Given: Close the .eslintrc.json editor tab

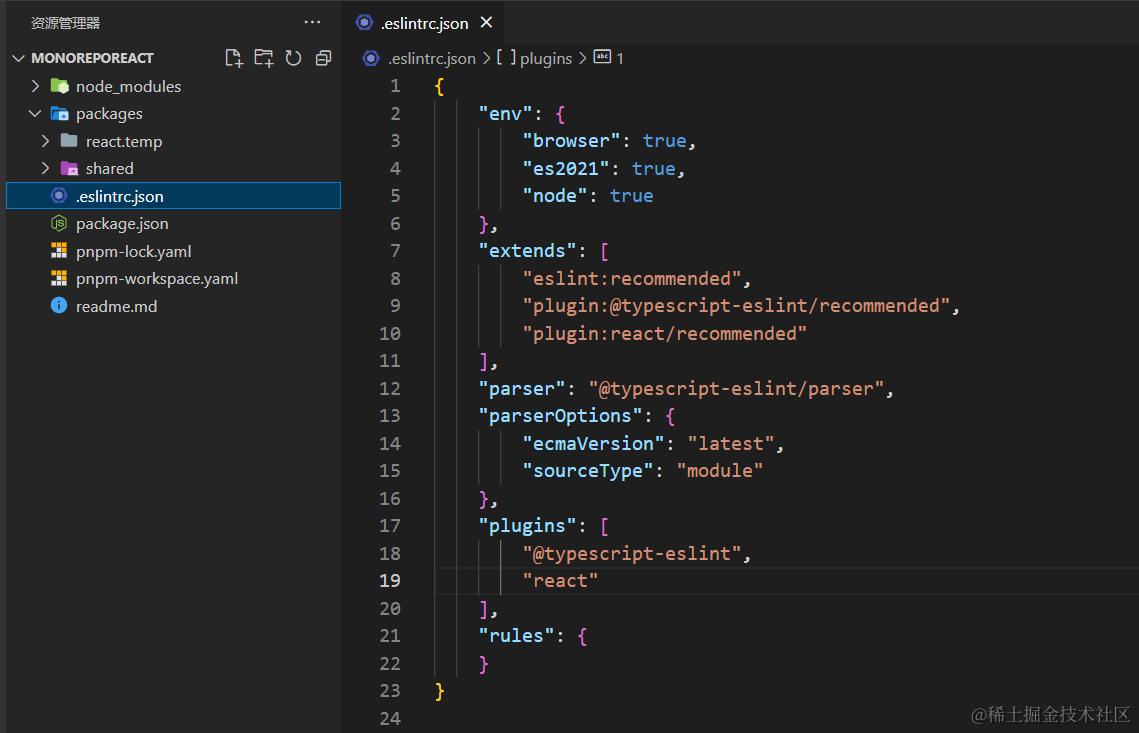Looking at the screenshot, I should (487, 23).
